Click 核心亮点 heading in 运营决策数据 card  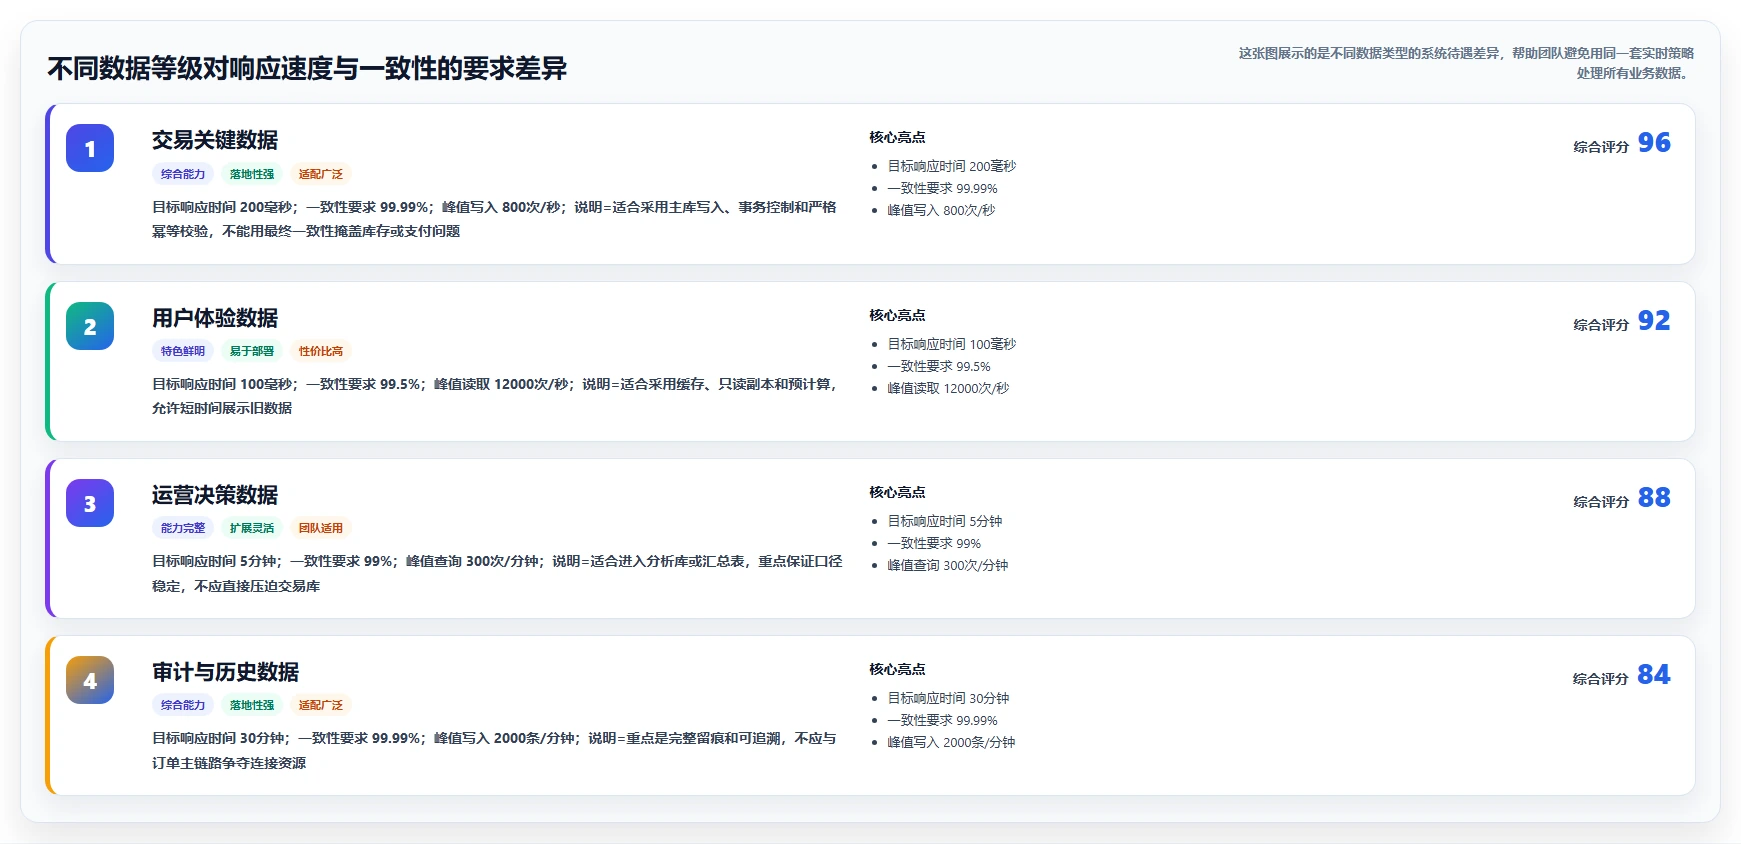897,492
